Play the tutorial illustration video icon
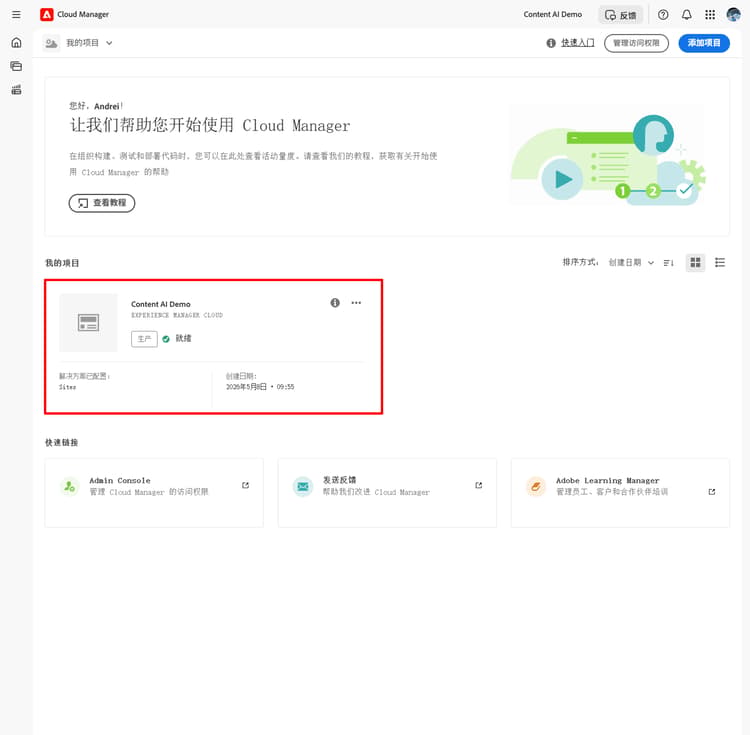 coord(562,179)
